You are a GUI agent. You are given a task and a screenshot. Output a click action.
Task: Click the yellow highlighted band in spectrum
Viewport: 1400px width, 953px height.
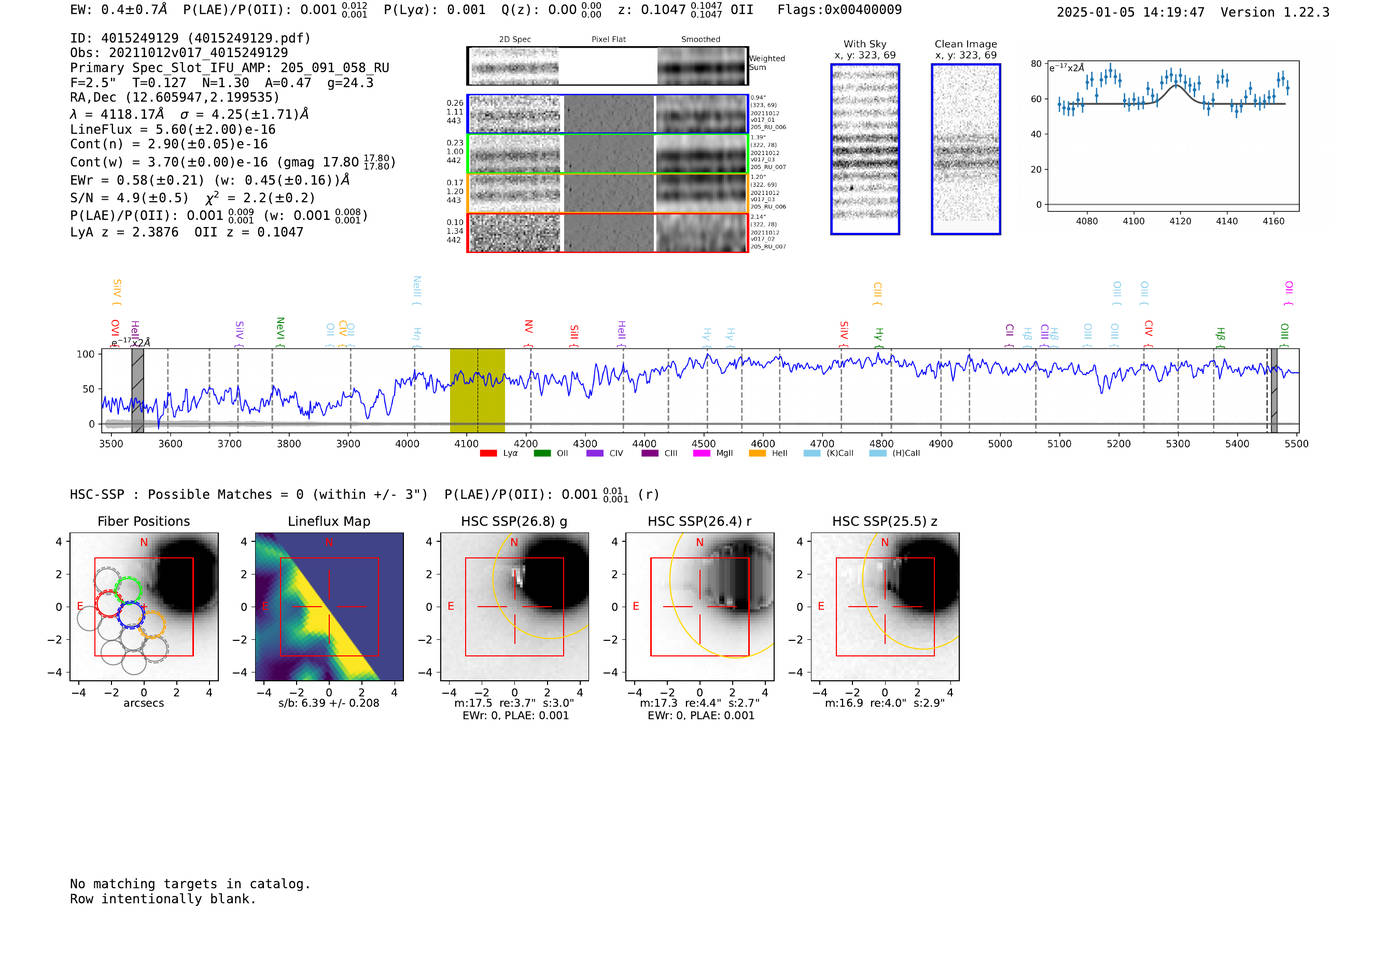[x=477, y=390]
